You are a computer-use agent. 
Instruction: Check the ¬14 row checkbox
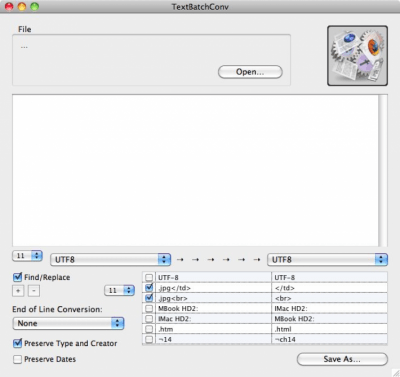[149, 339]
